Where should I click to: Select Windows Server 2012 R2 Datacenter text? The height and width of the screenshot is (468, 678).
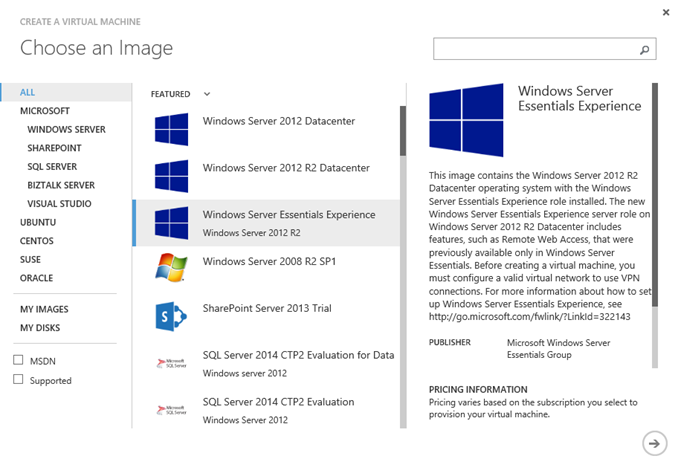[x=286, y=168]
